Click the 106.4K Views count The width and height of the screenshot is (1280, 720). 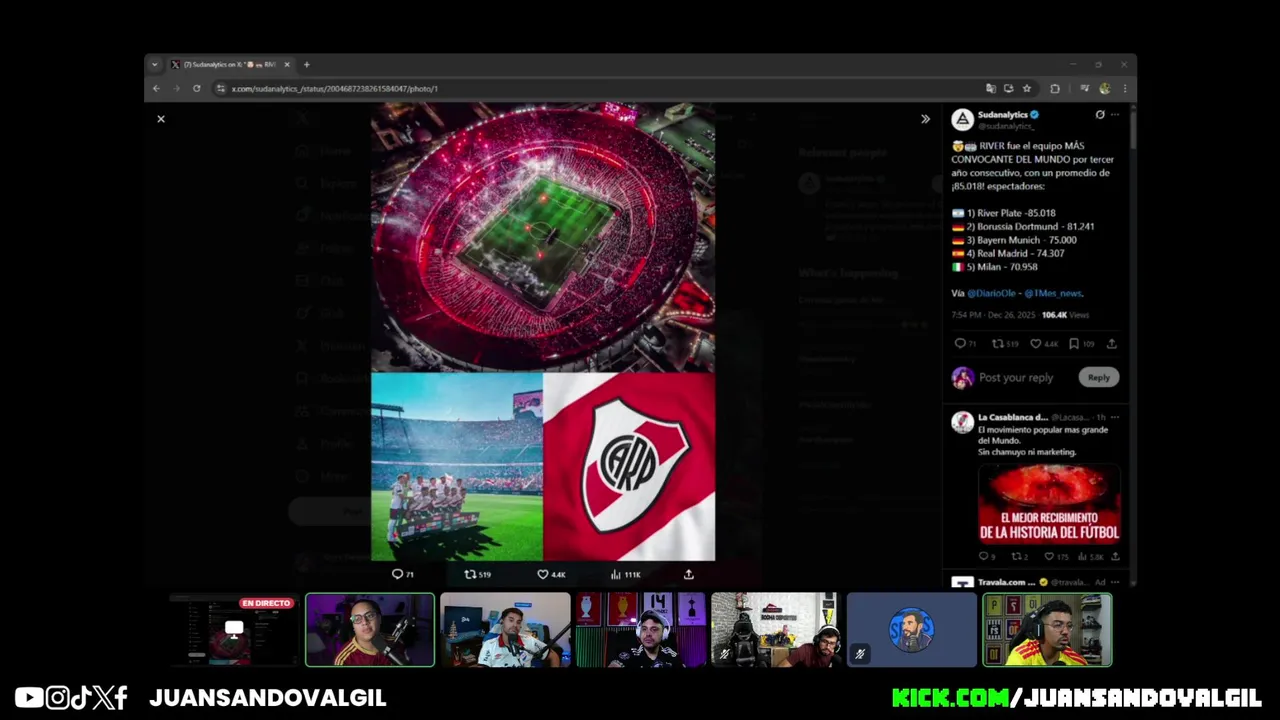click(1064, 315)
